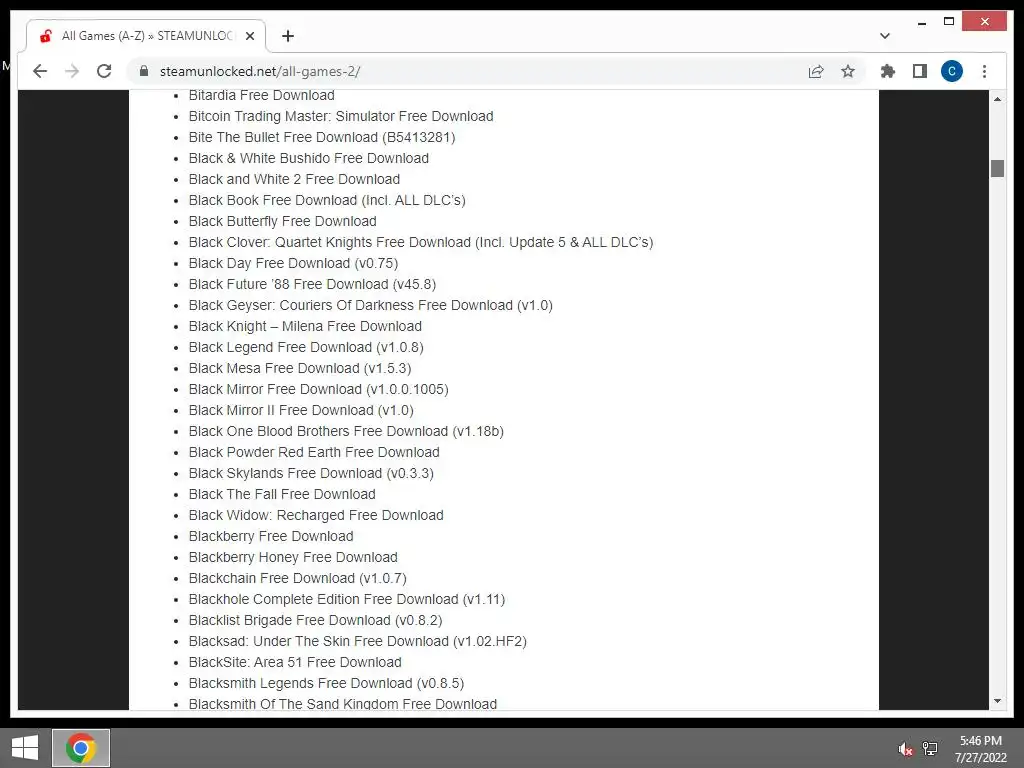Image resolution: width=1024 pixels, height=768 pixels.
Task: Click the muted volume tray icon
Action: (905, 749)
